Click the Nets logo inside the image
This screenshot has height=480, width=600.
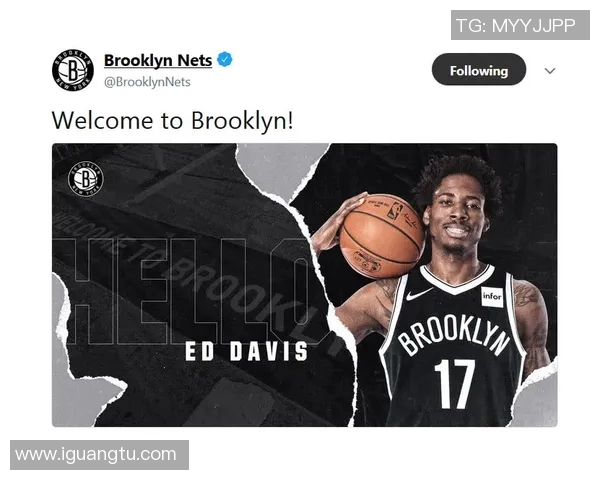pyautogui.click(x=86, y=178)
